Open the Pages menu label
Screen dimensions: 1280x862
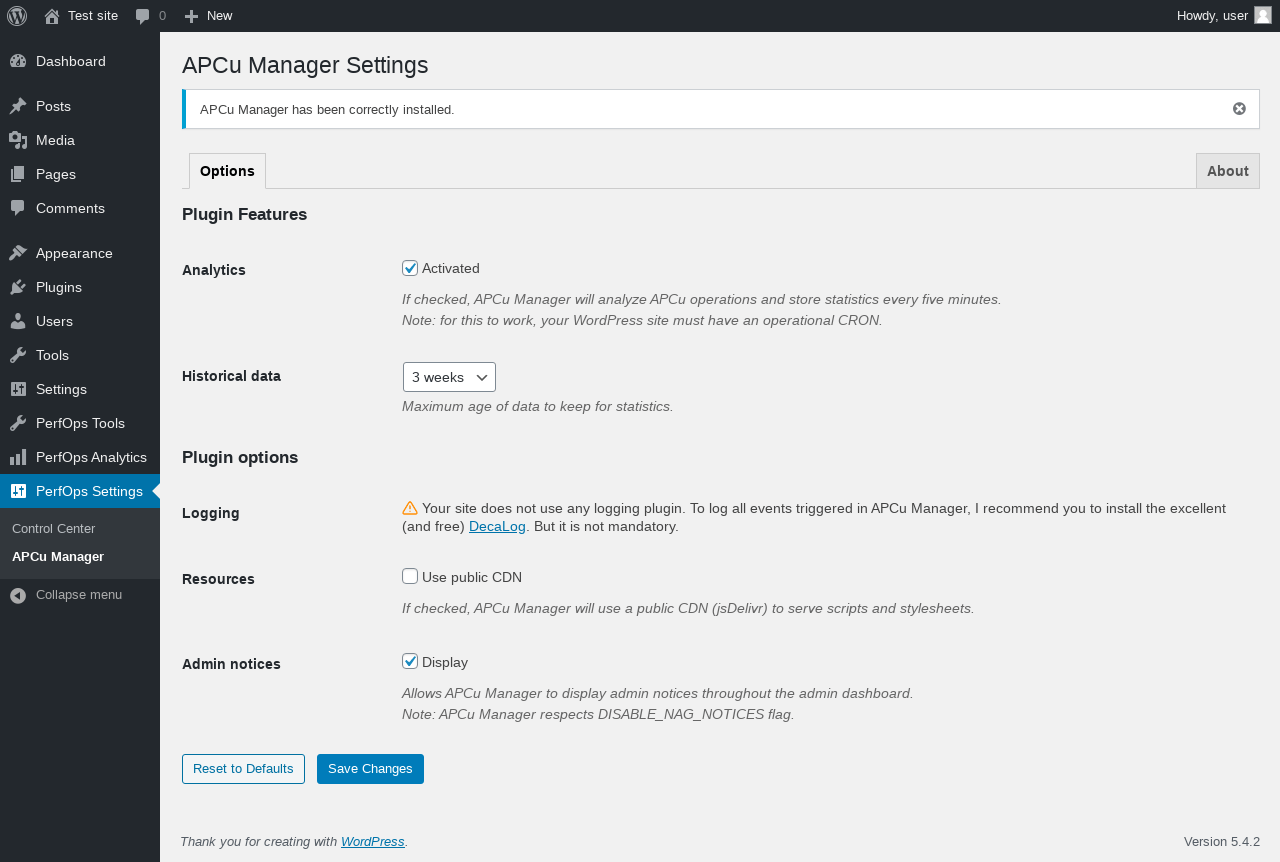[56, 174]
